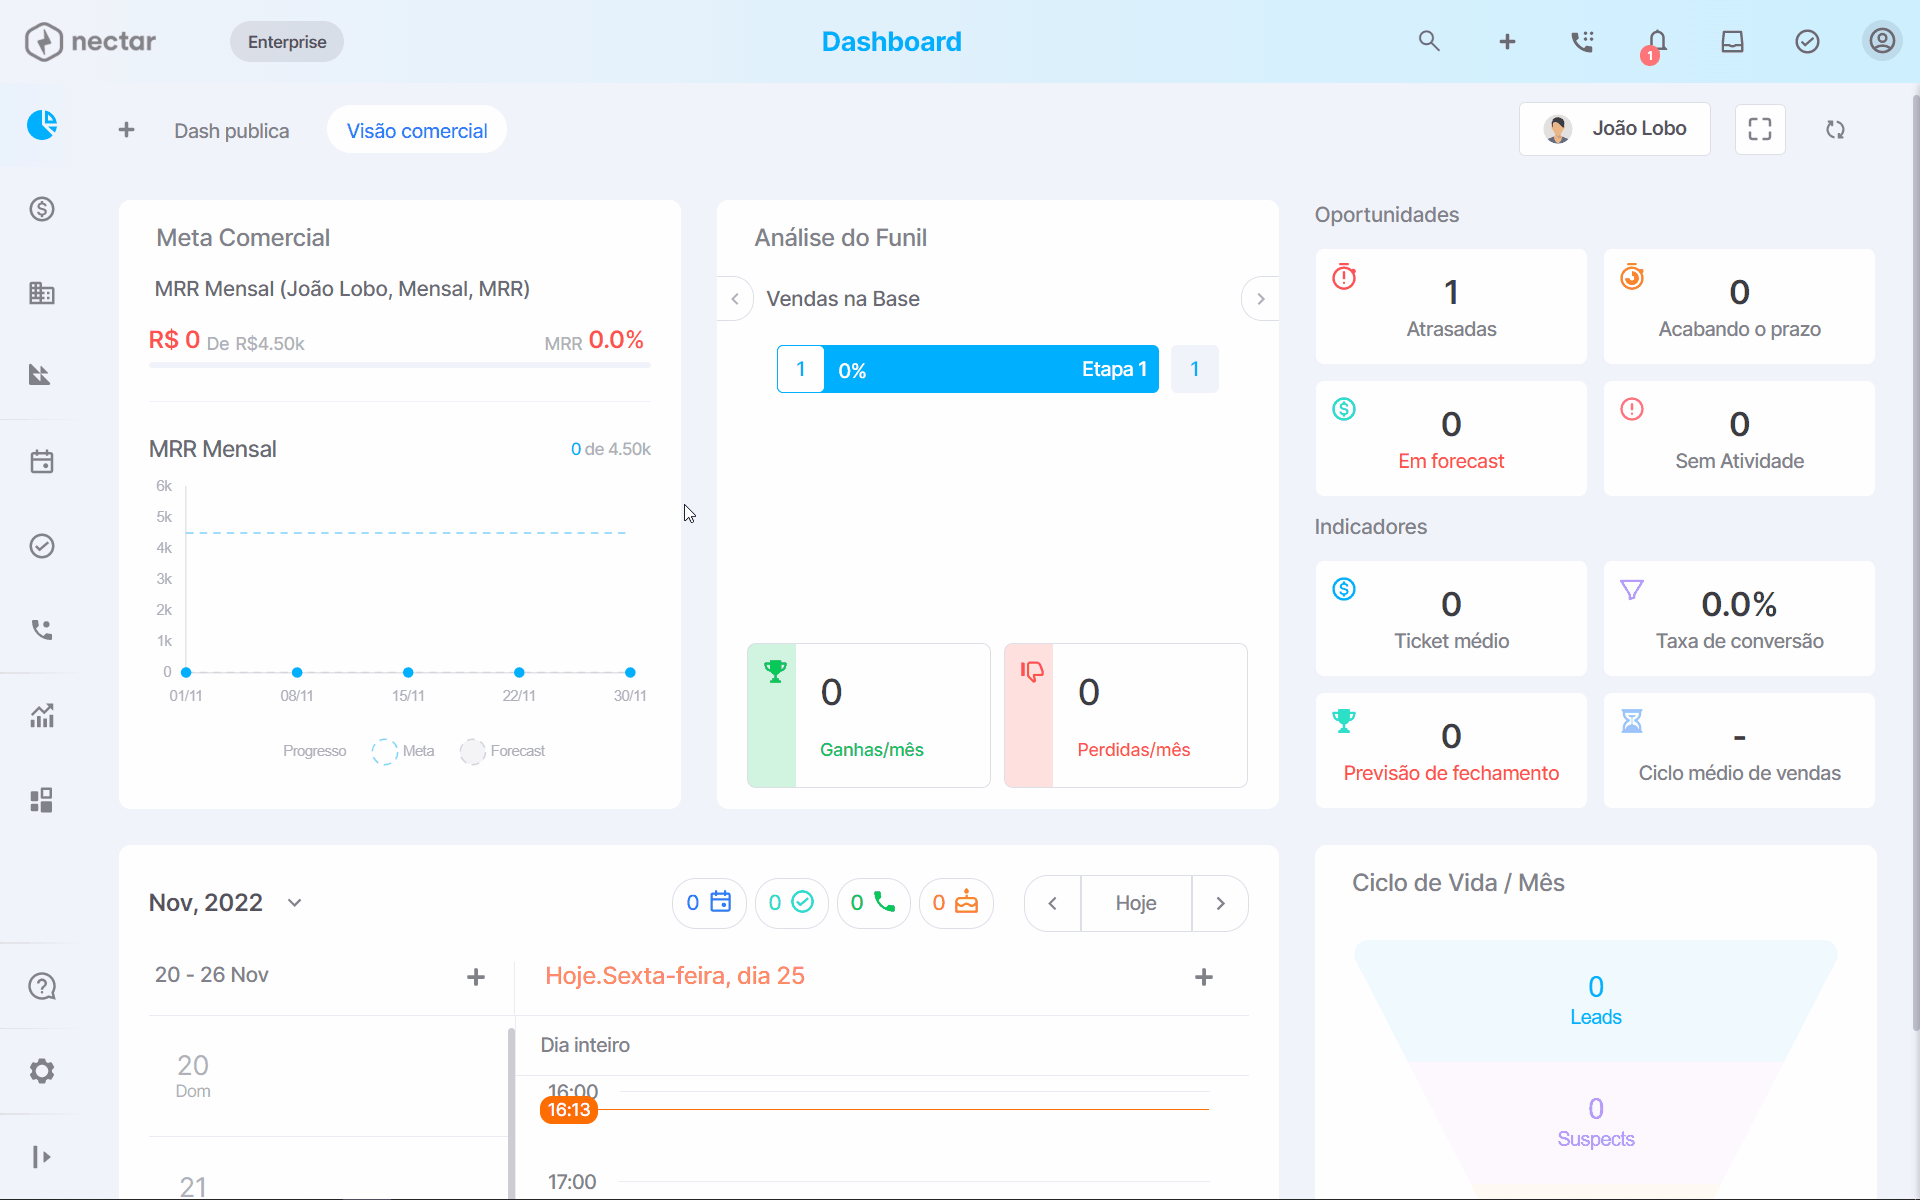Open the phone dialer icon in header
1920x1200 pixels.
click(x=1582, y=41)
